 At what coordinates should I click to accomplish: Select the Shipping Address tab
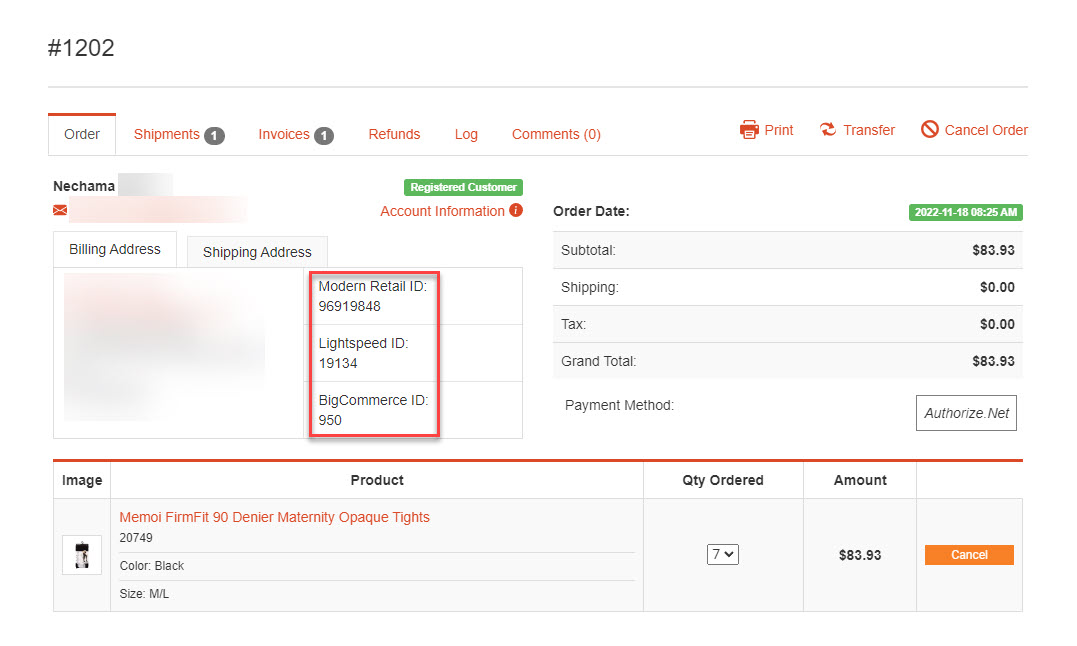coord(257,252)
